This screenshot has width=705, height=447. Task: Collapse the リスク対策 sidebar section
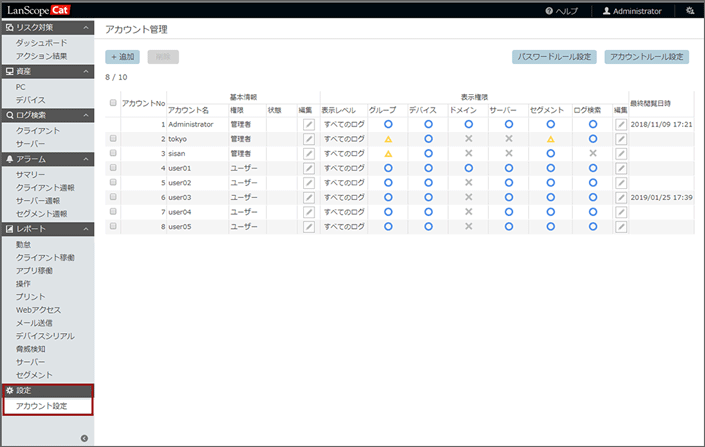86,29
